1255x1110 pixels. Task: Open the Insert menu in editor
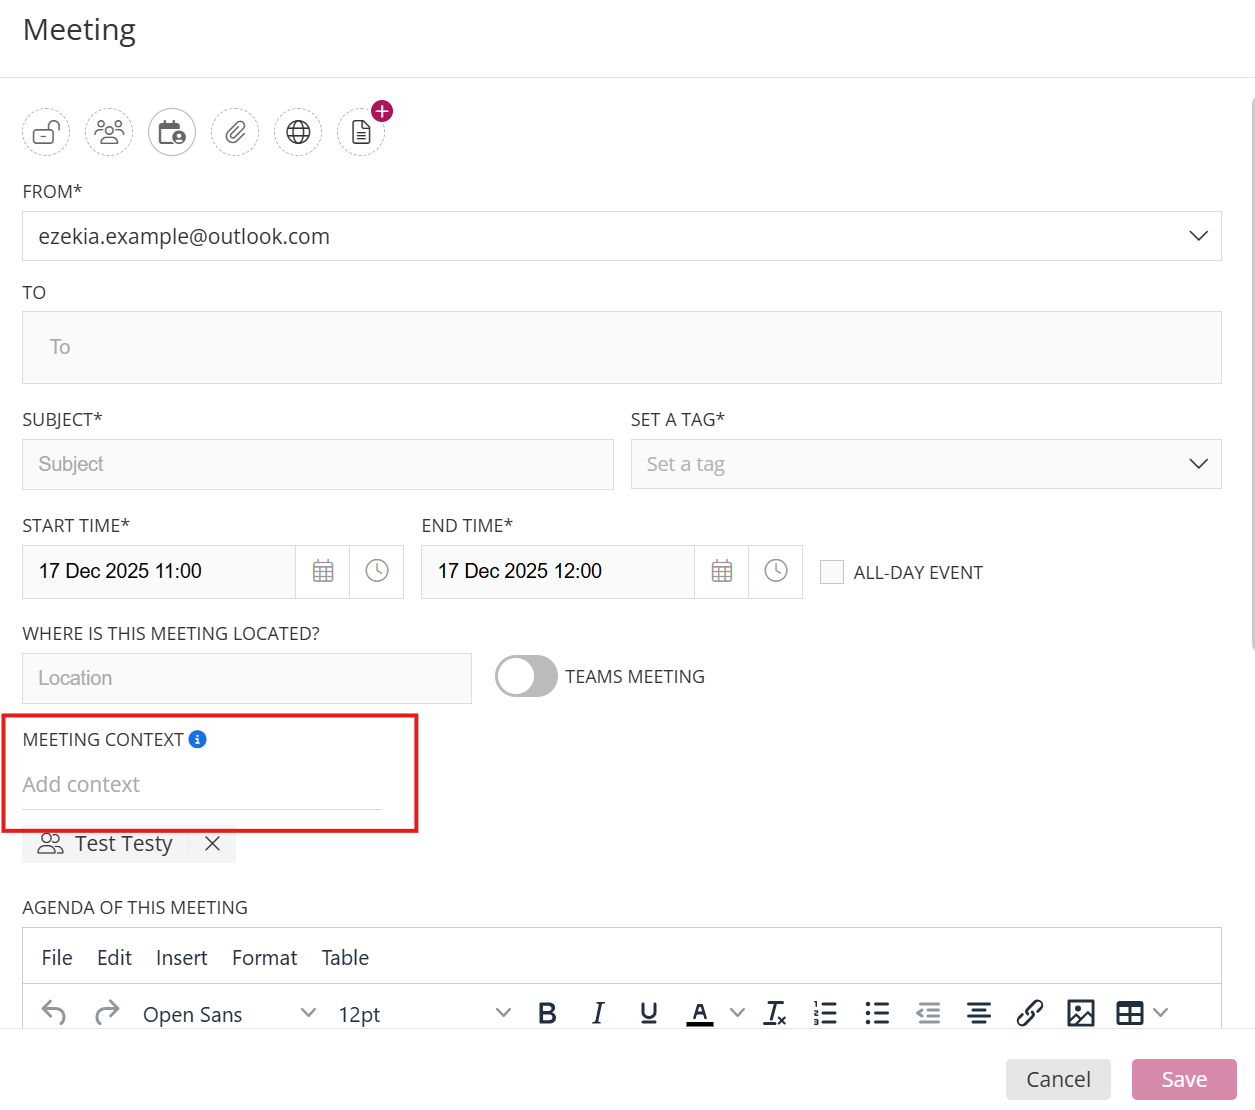point(182,958)
